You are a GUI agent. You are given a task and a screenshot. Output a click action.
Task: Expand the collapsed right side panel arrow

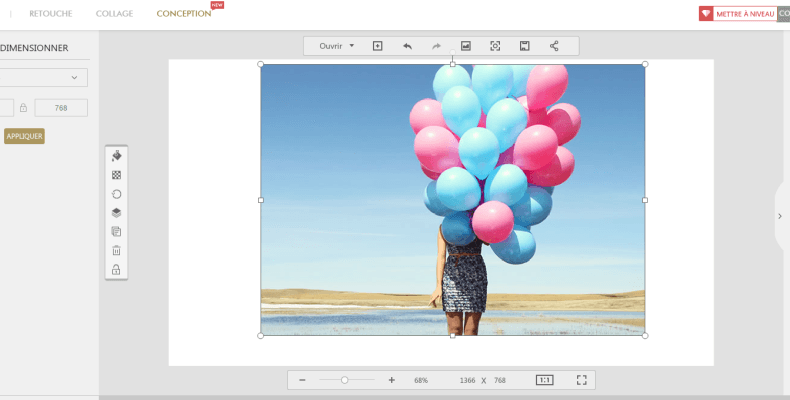click(780, 216)
